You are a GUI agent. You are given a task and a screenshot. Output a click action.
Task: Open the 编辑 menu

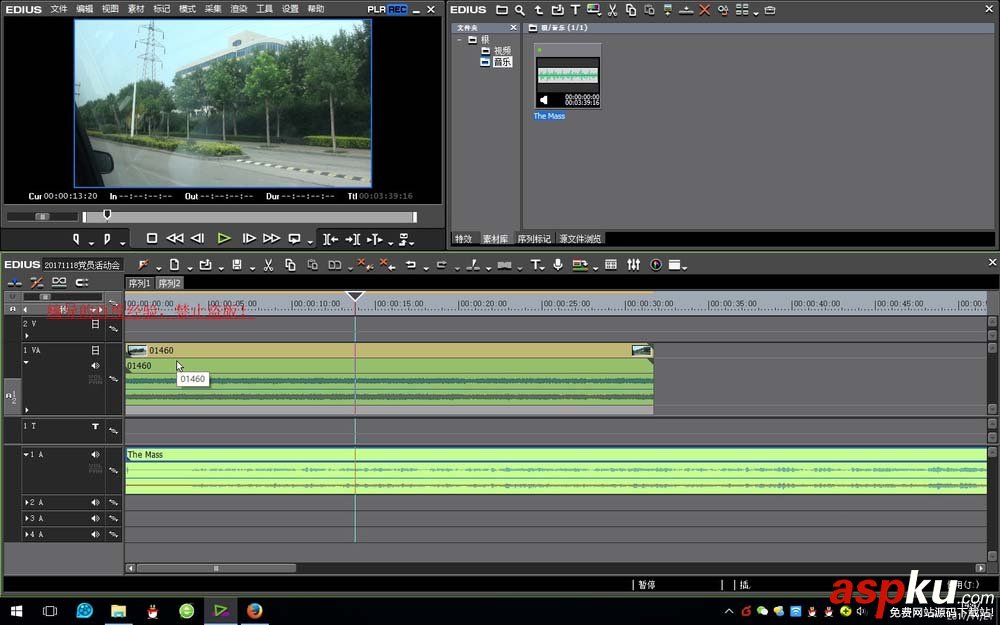coord(84,9)
